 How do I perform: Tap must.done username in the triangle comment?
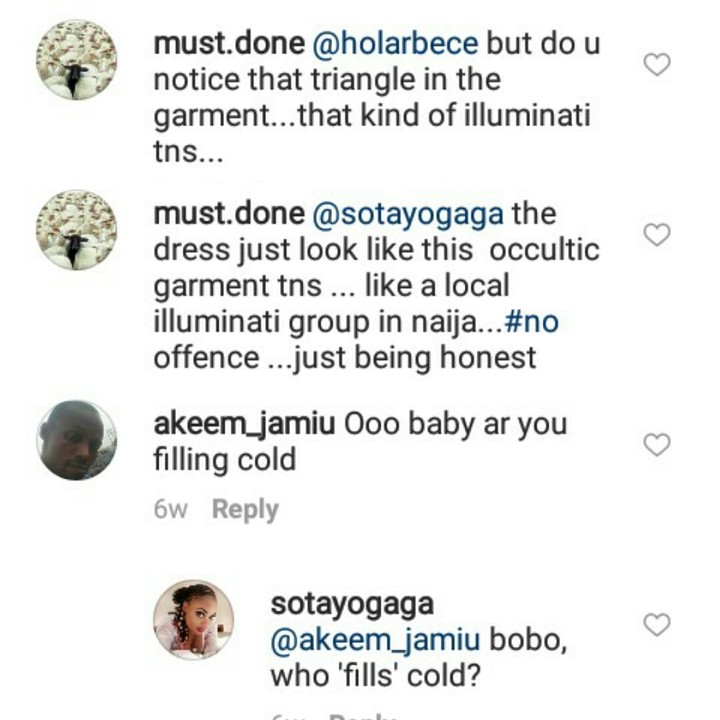(229, 44)
